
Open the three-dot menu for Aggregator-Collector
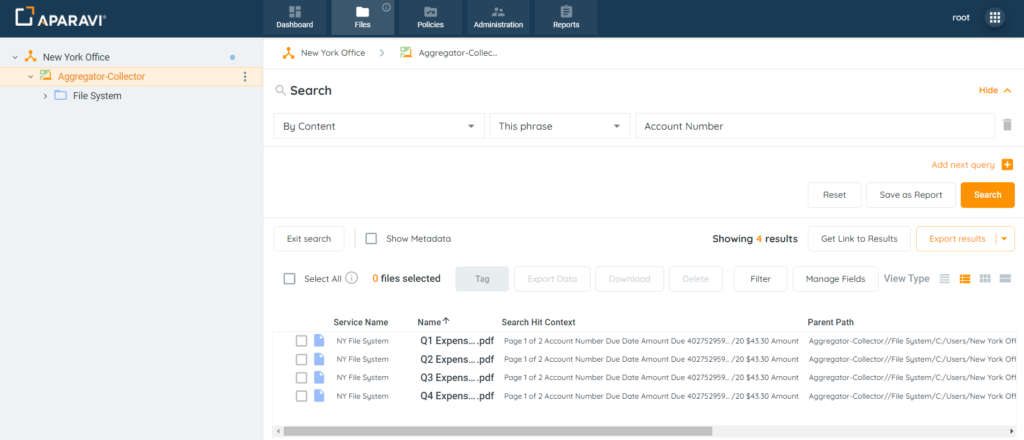(x=245, y=77)
